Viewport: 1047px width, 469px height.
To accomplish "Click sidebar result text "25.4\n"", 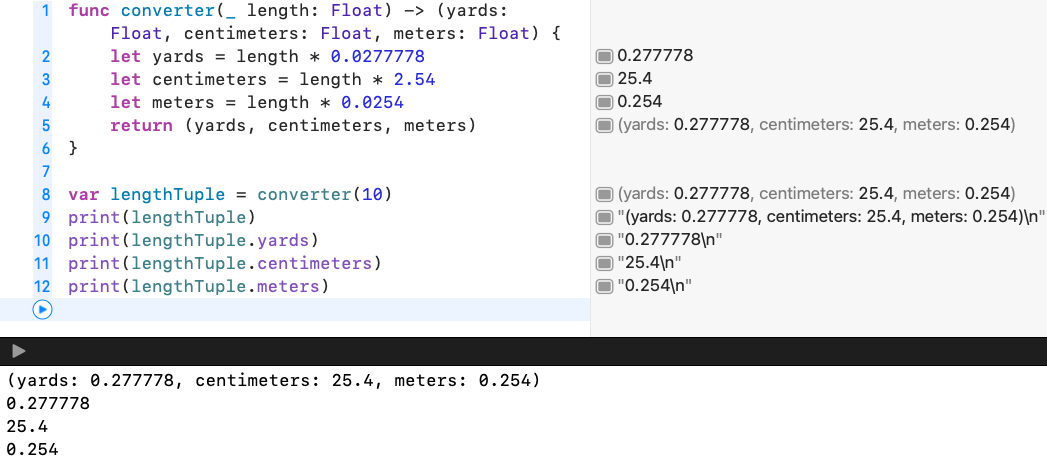I will [649, 263].
